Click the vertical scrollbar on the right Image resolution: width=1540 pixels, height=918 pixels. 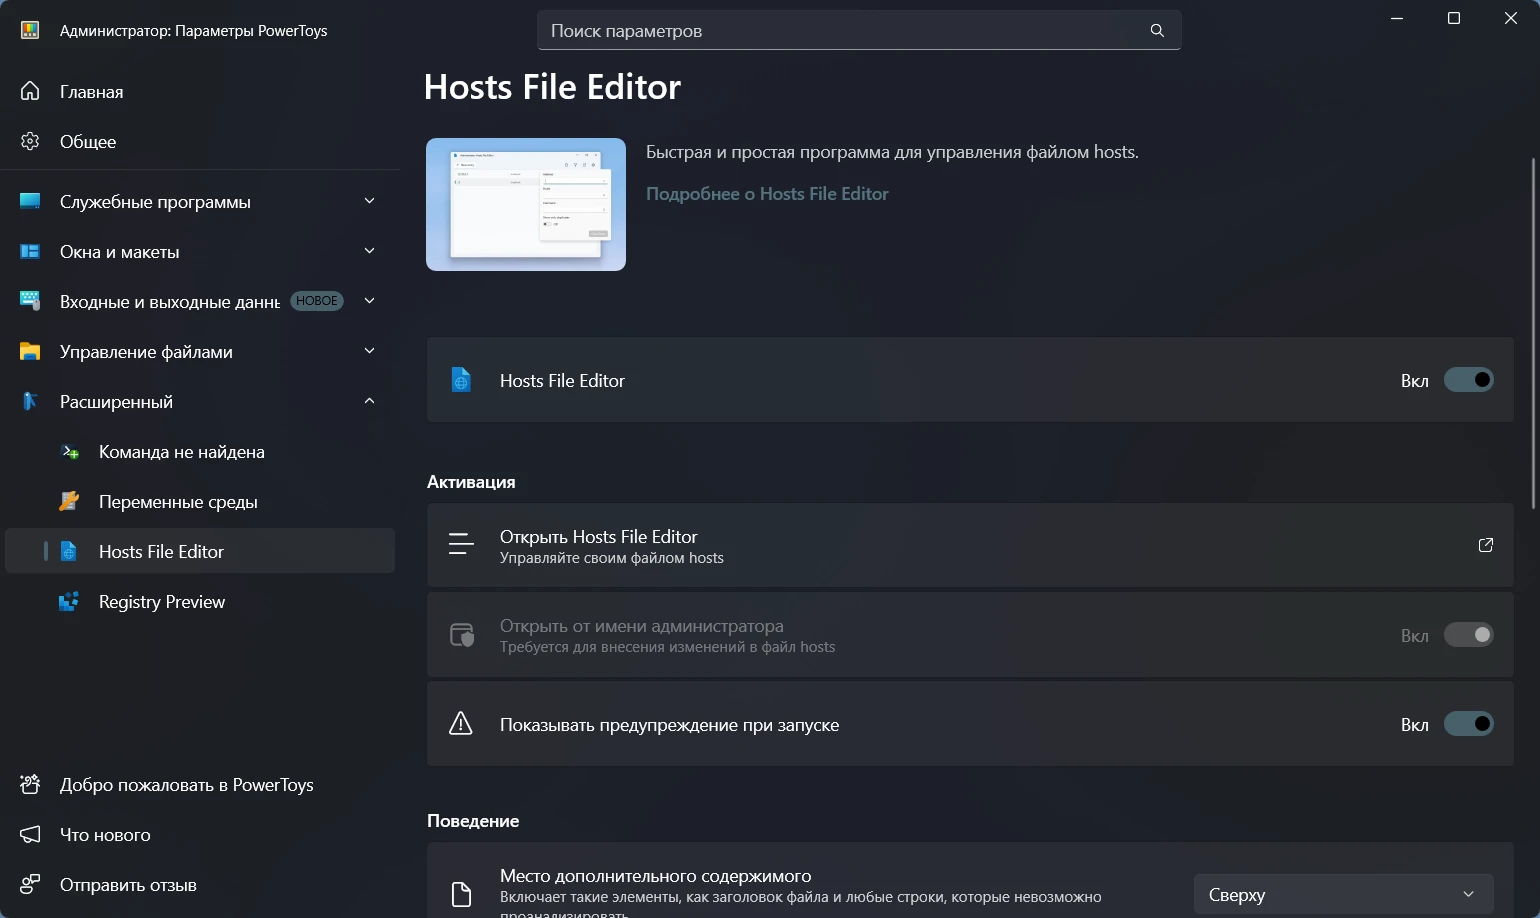pyautogui.click(x=1533, y=333)
